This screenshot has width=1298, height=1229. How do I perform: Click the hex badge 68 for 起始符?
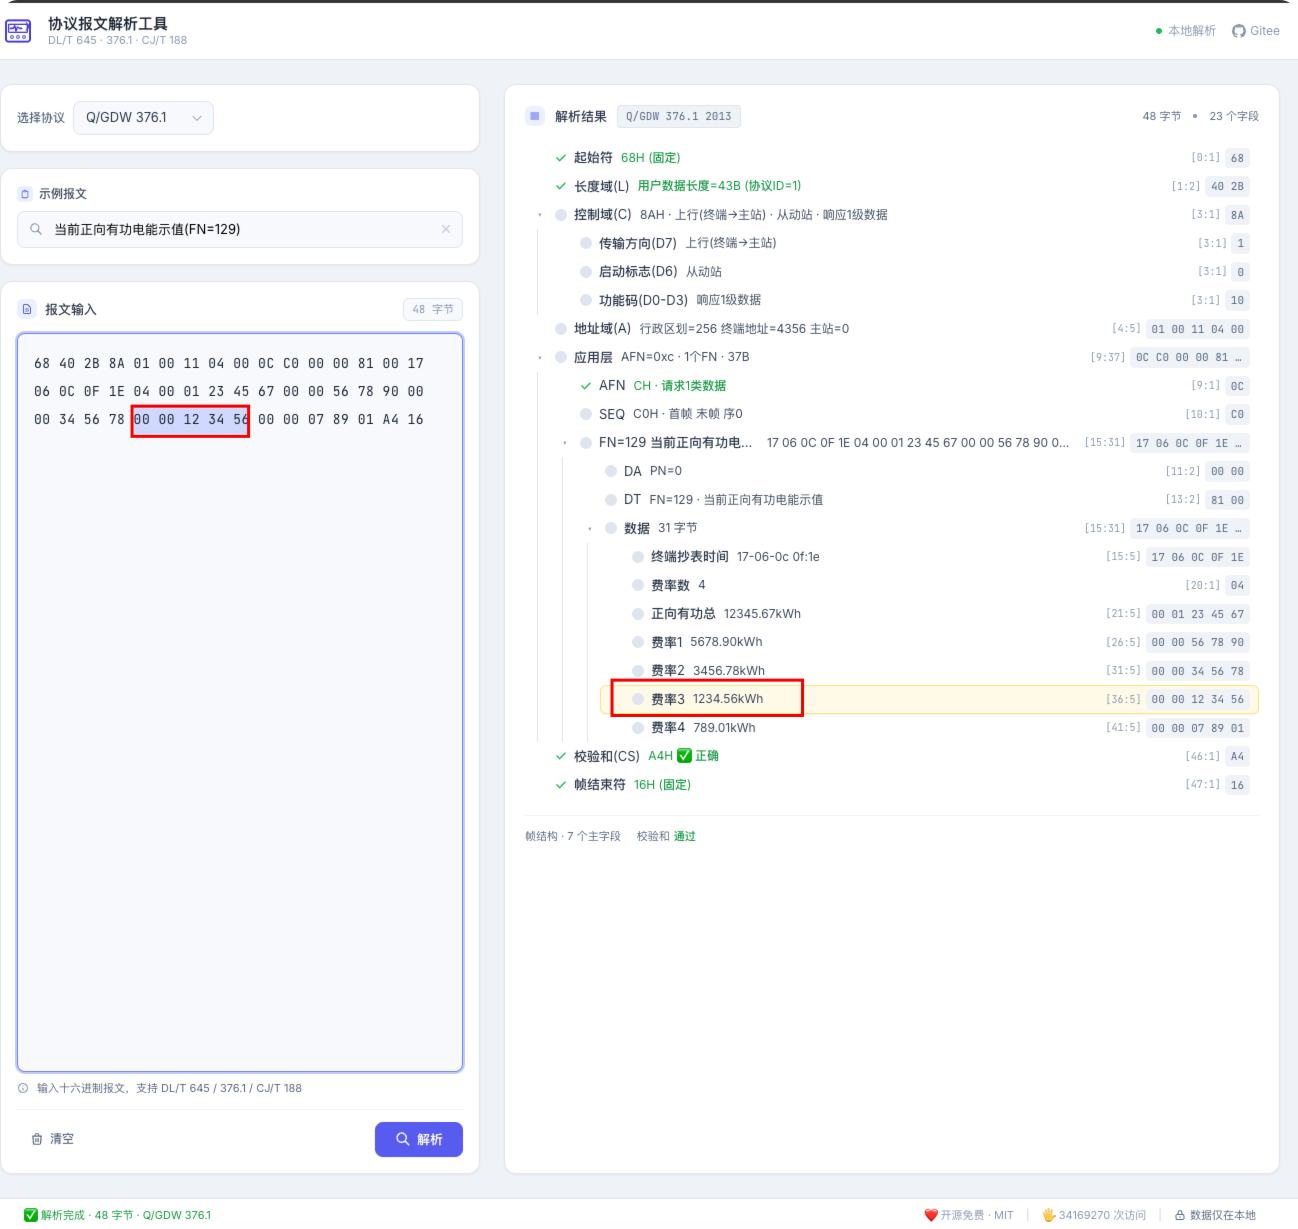pyautogui.click(x=1237, y=158)
